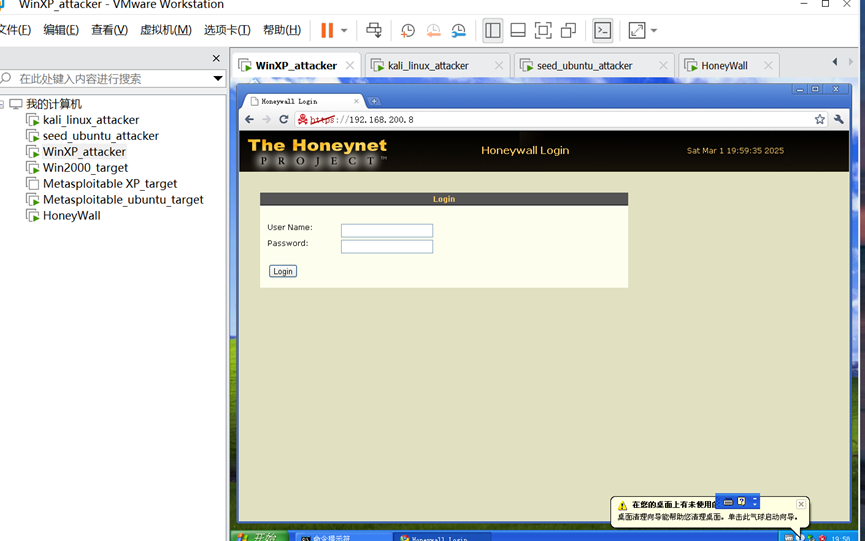865x541 pixels.
Task: Open the 查看(V) menu
Action: pyautogui.click(x=109, y=30)
